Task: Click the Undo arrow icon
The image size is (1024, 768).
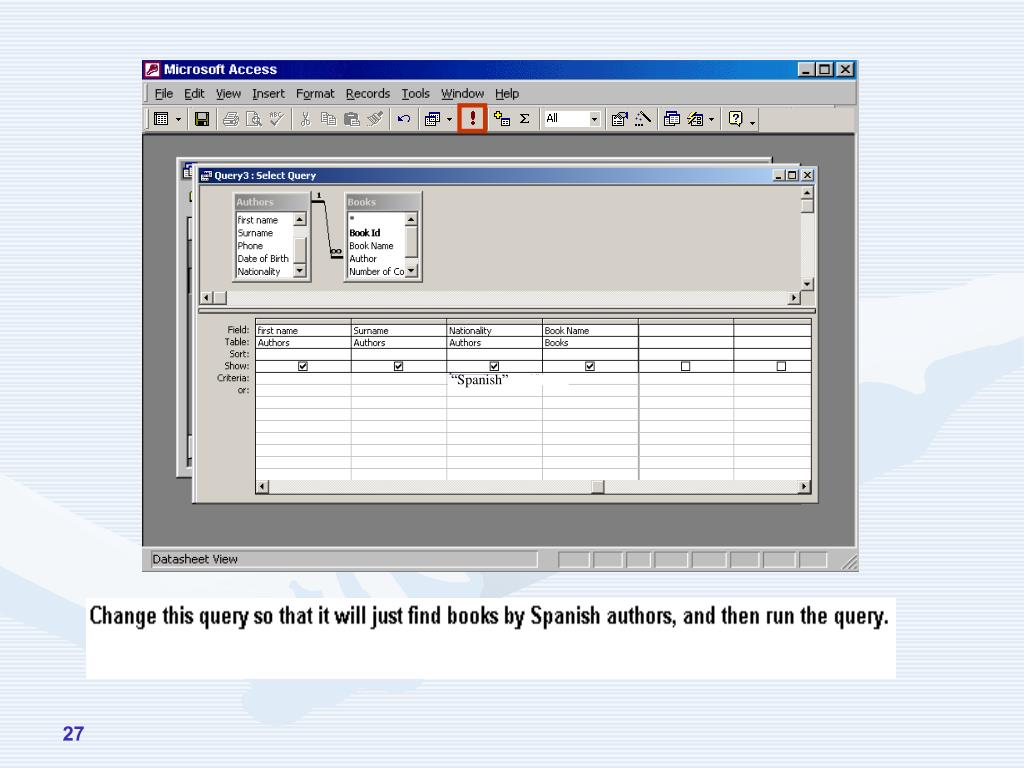Action: pyautogui.click(x=404, y=119)
